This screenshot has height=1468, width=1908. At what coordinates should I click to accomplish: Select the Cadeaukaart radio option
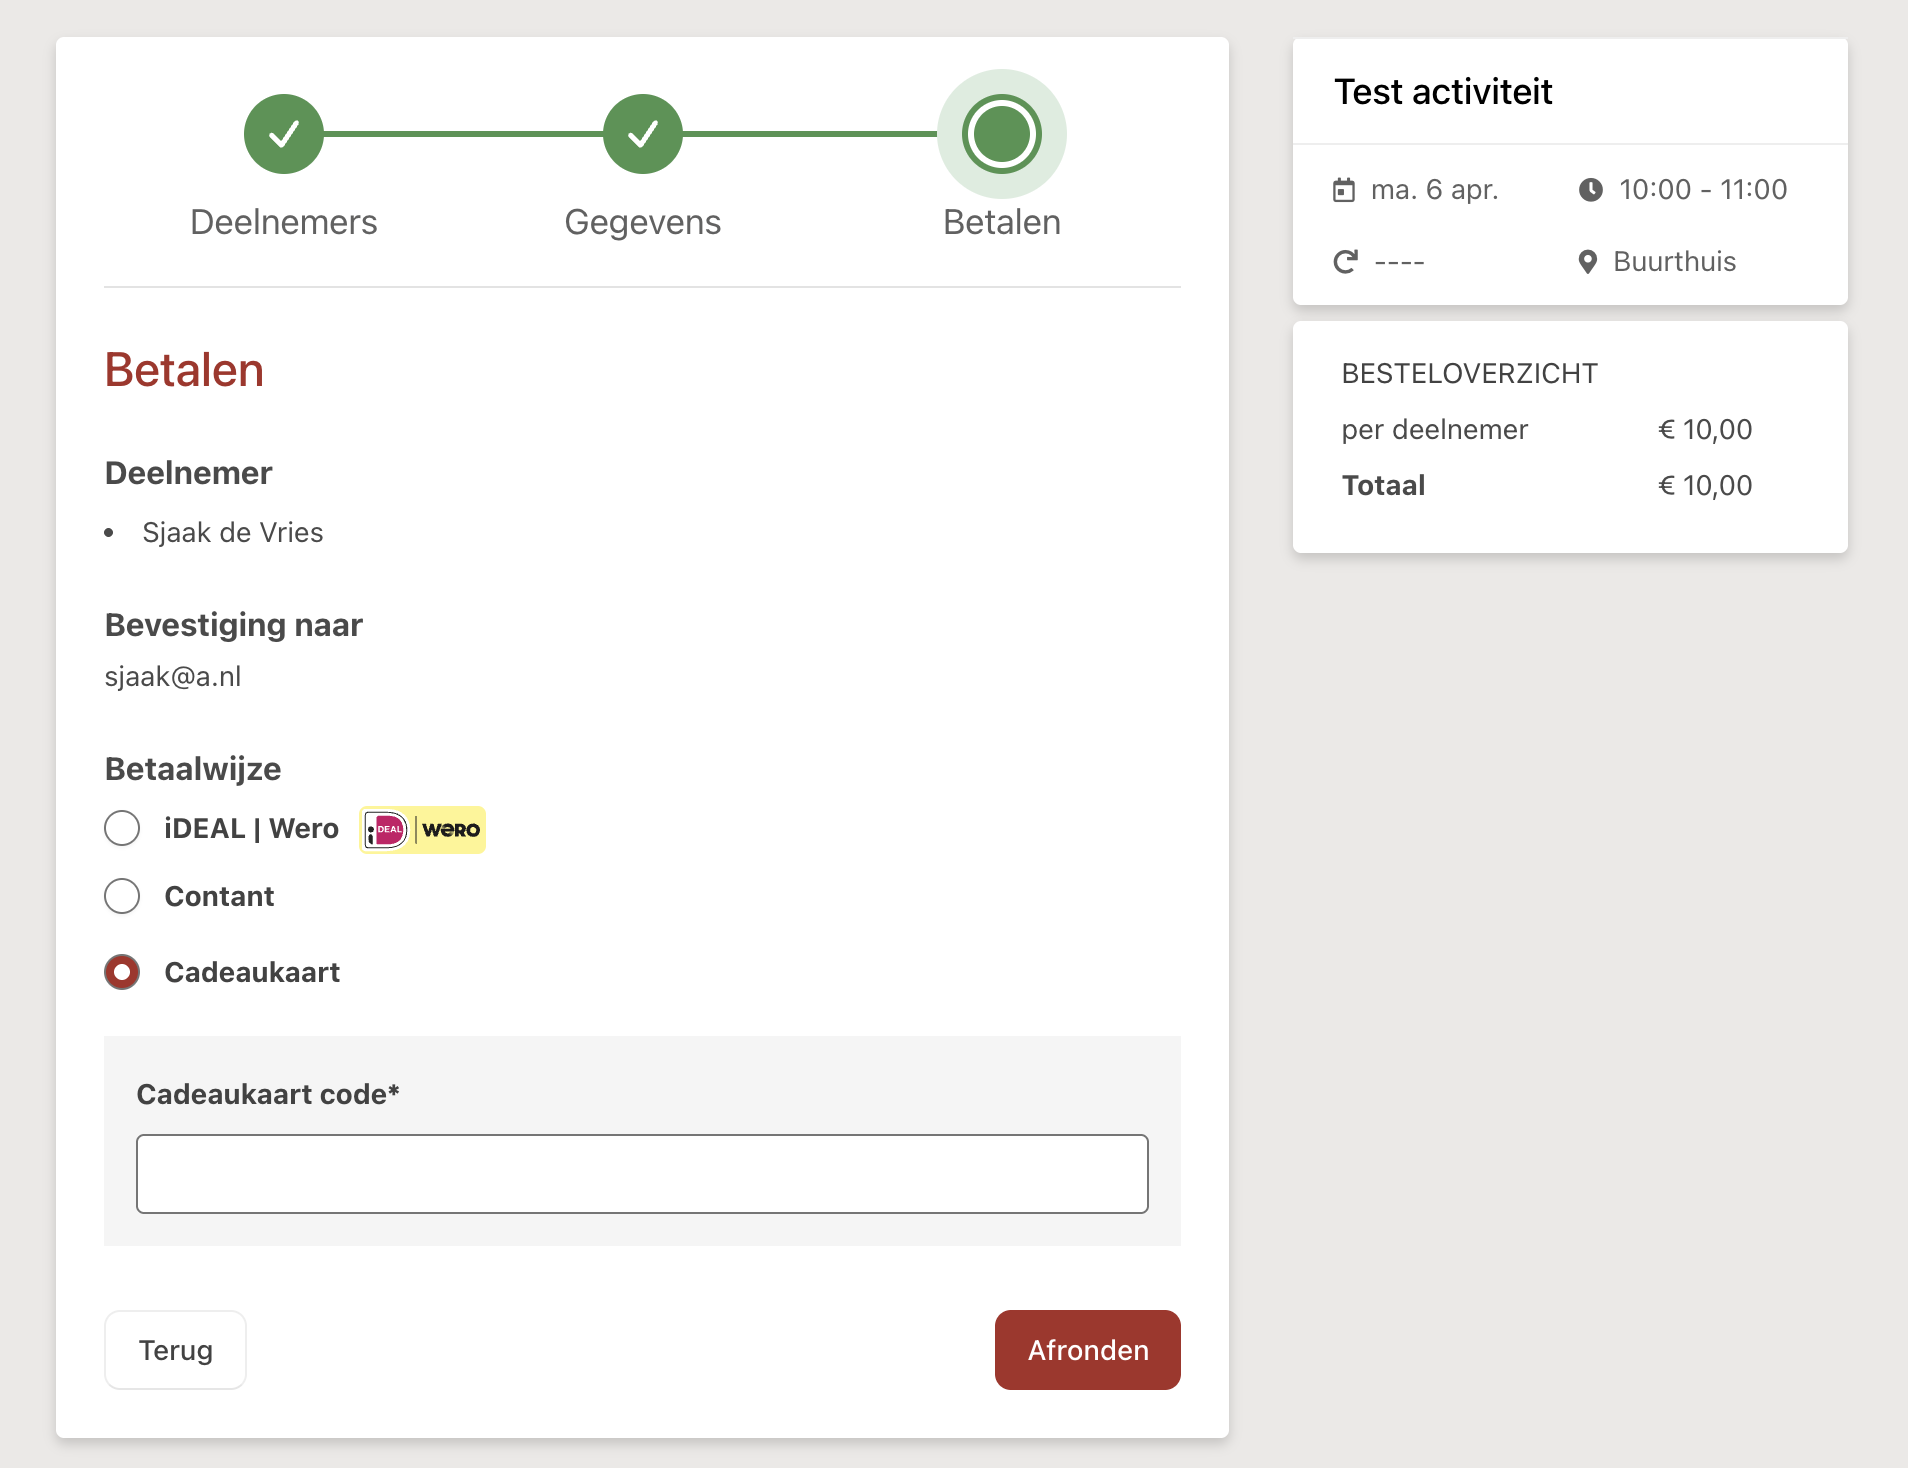[122, 972]
